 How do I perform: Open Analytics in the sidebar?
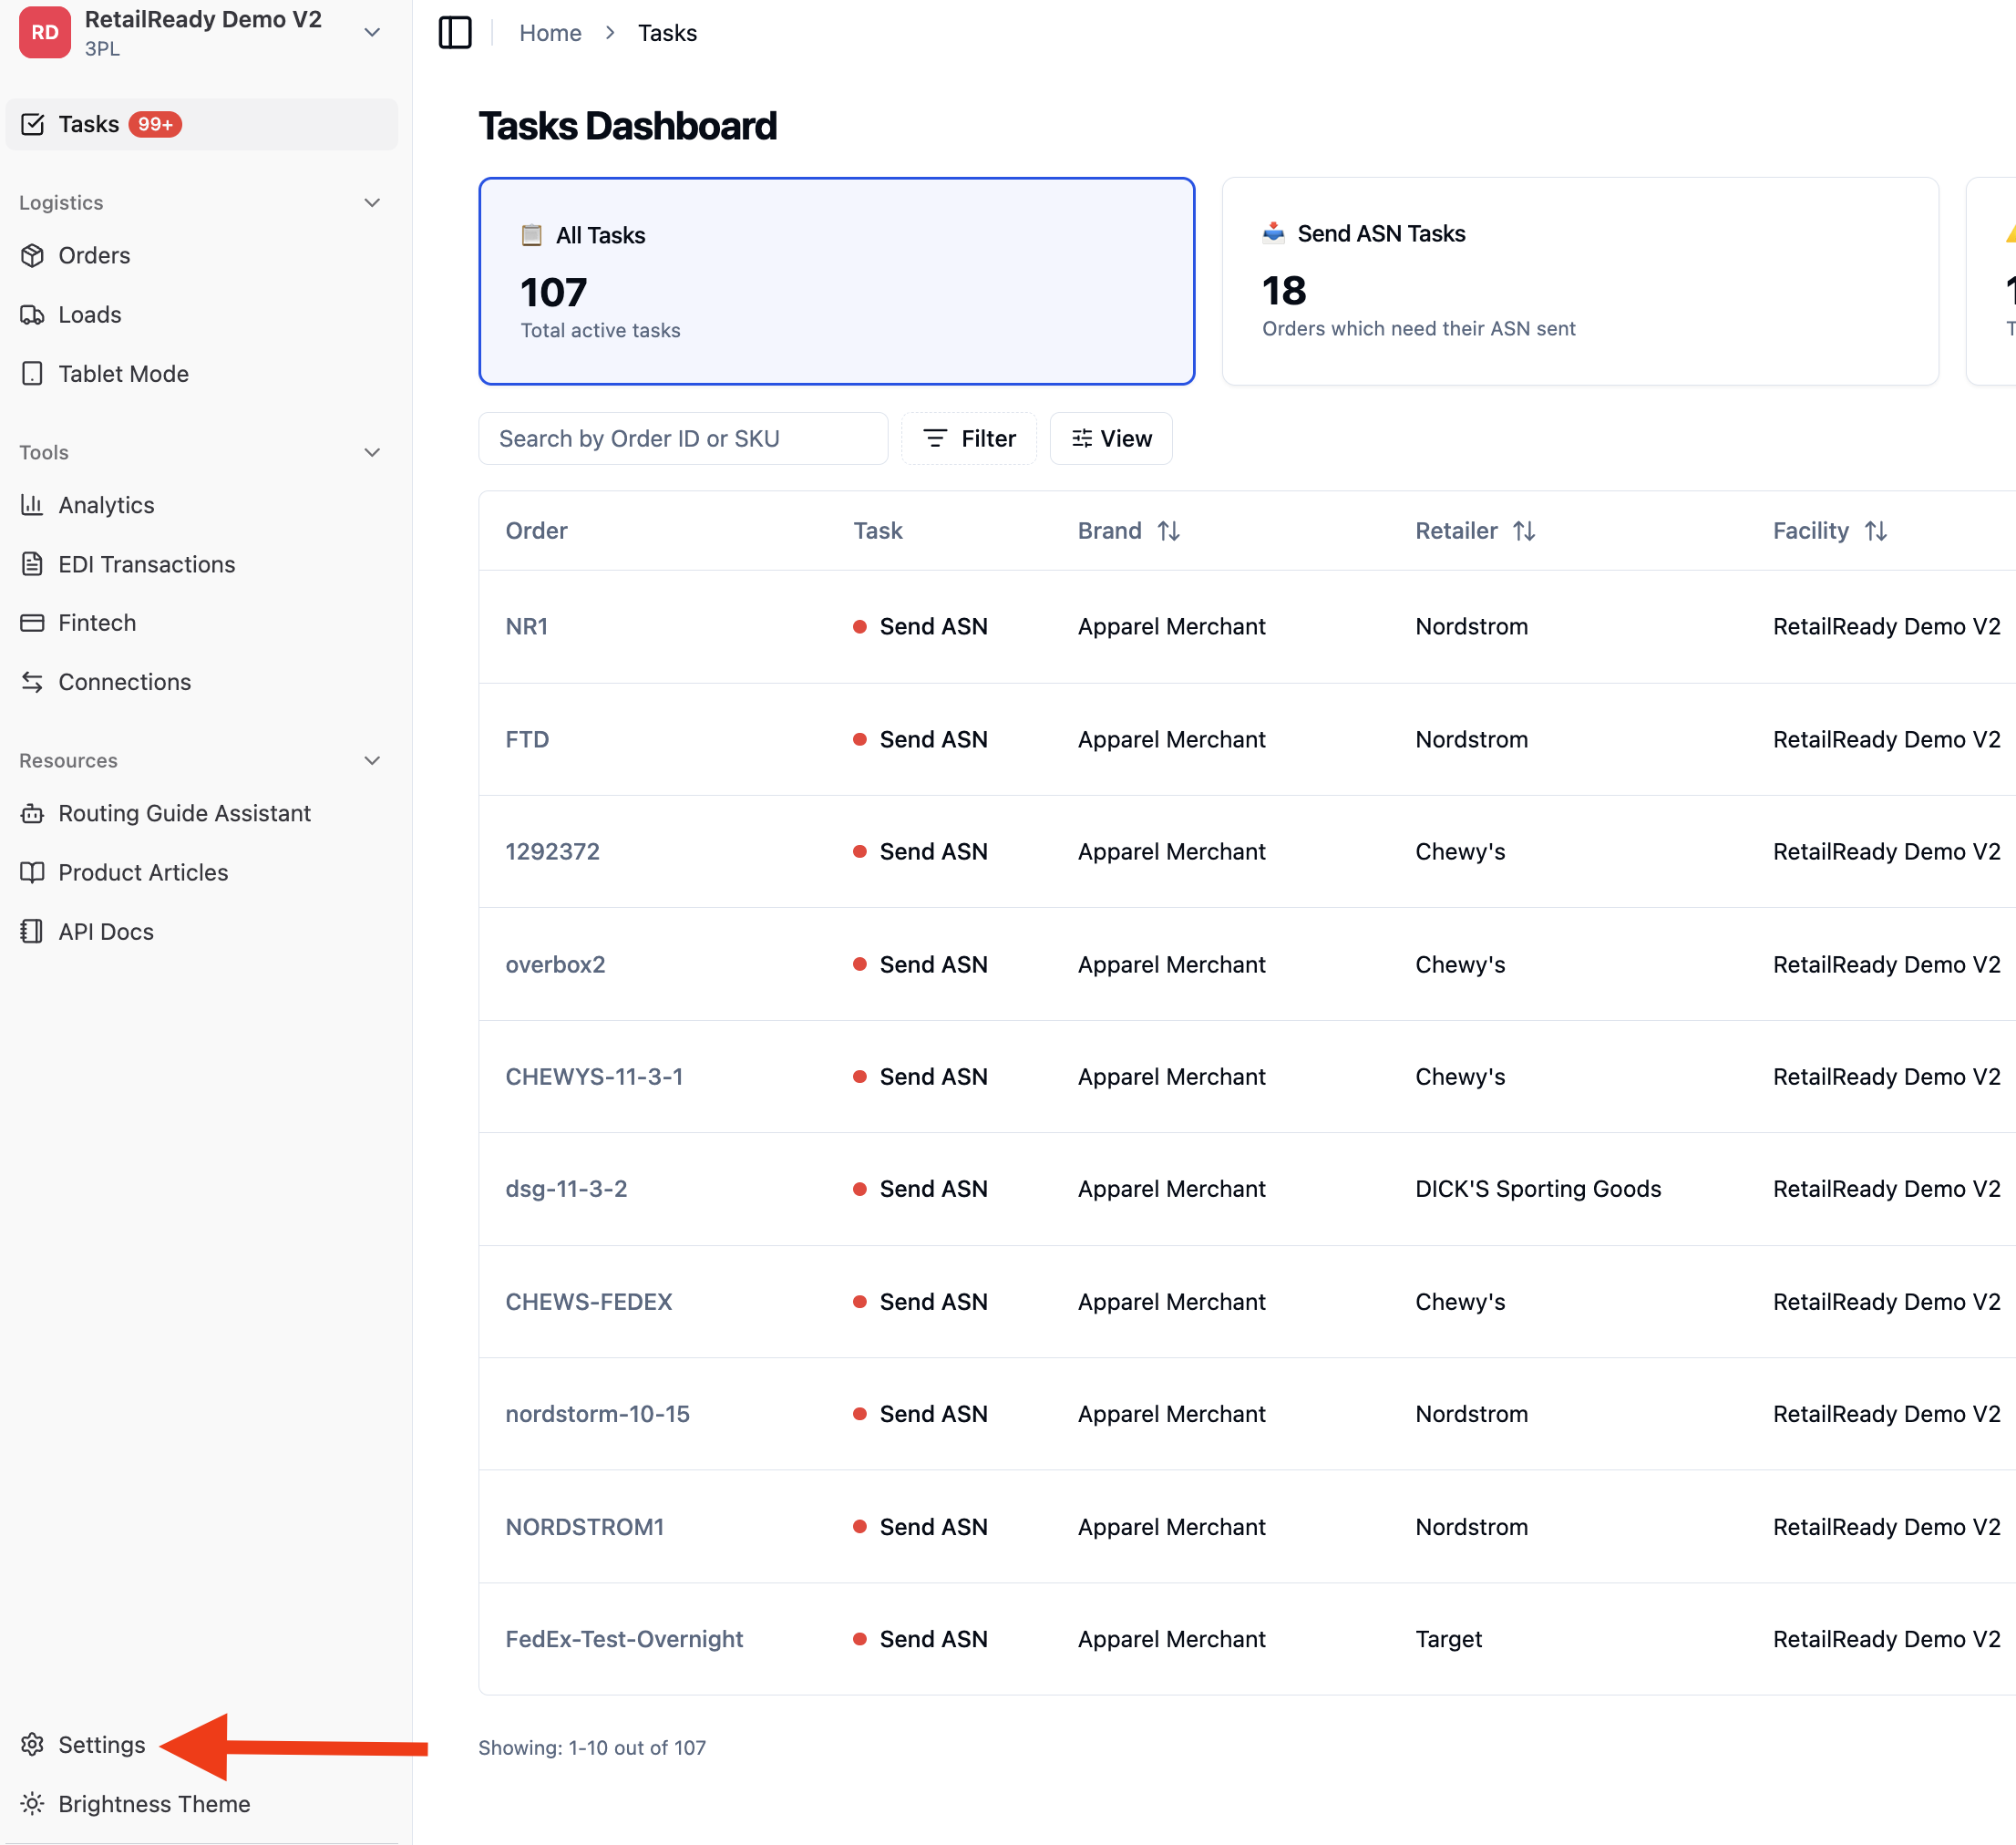[x=106, y=505]
